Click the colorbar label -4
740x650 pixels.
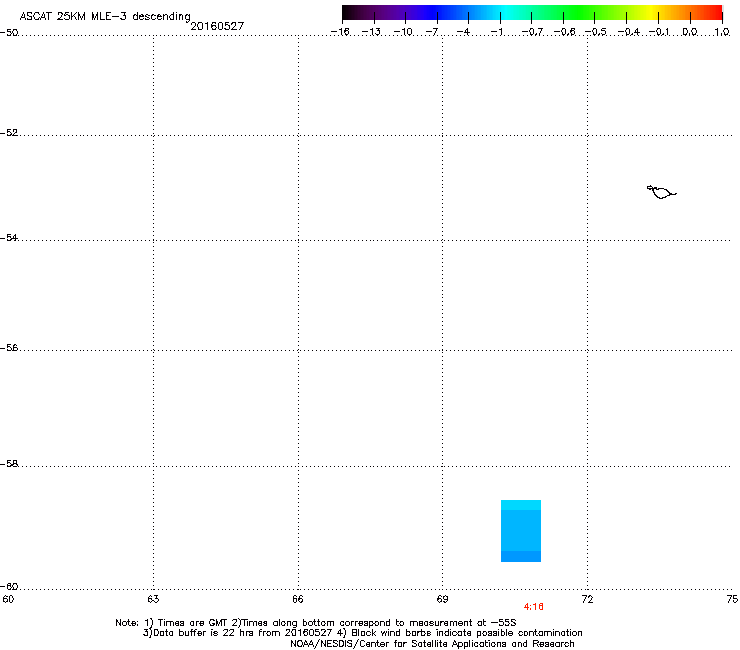[x=463, y=32]
